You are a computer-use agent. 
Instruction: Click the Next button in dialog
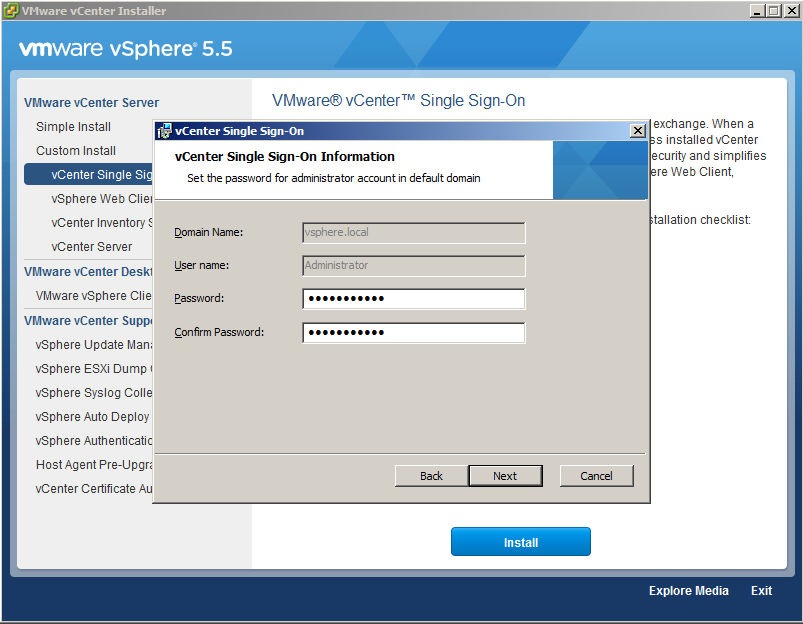(x=505, y=476)
